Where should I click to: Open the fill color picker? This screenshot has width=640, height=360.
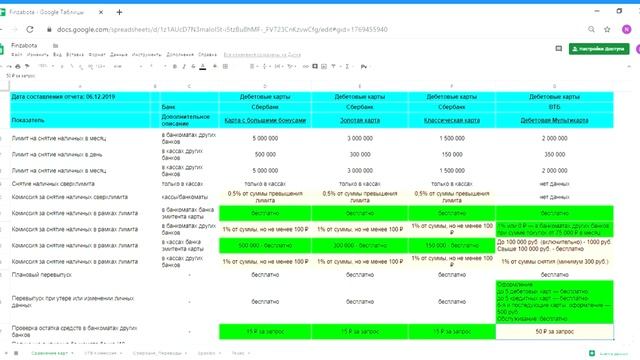pos(215,66)
